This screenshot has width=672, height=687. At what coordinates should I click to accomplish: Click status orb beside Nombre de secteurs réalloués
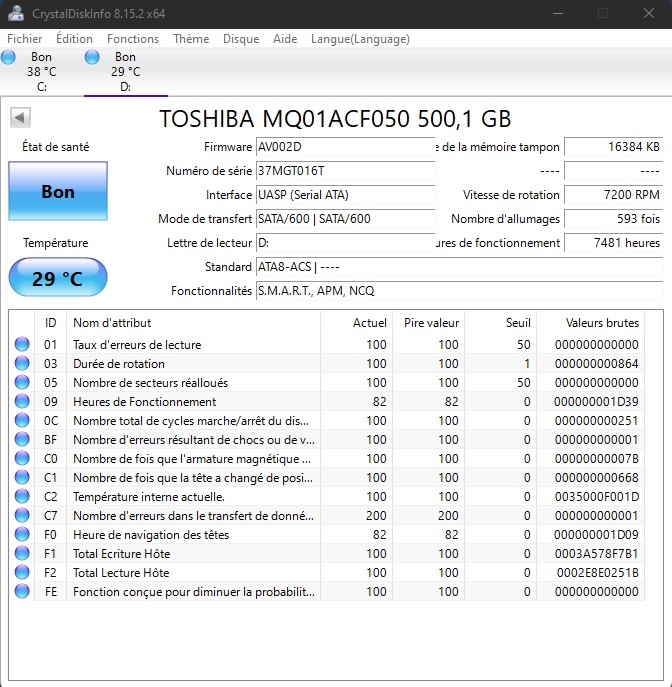click(x=22, y=383)
